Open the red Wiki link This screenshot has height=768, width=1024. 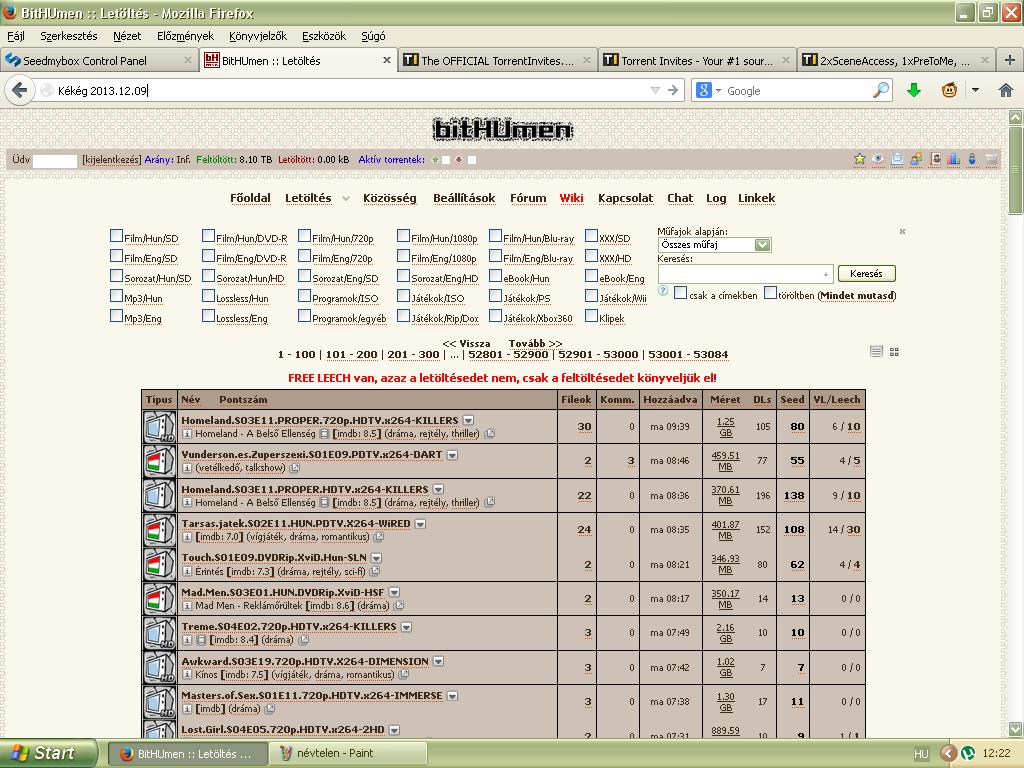(571, 199)
